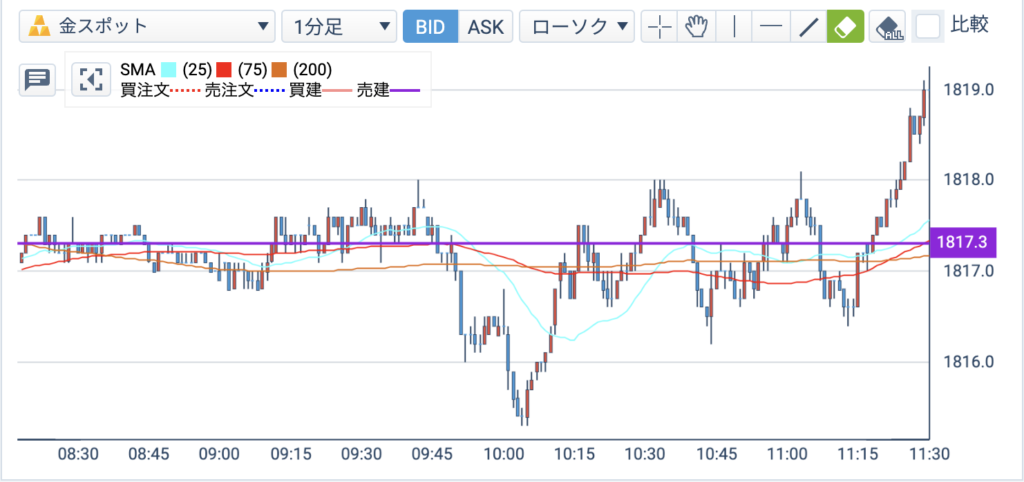Click the red SMA 75 color swatch
The width and height of the screenshot is (1024, 482).
[x=224, y=69]
